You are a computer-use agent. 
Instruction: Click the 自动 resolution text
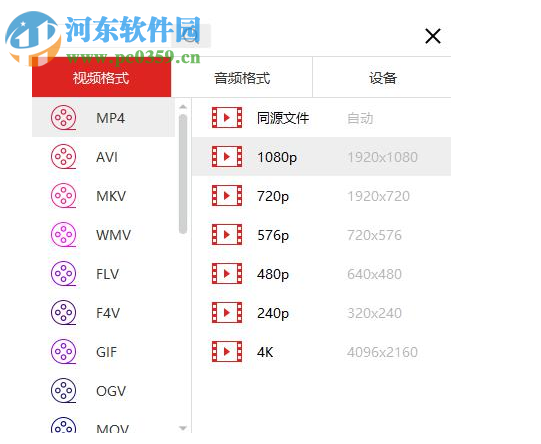tap(360, 118)
